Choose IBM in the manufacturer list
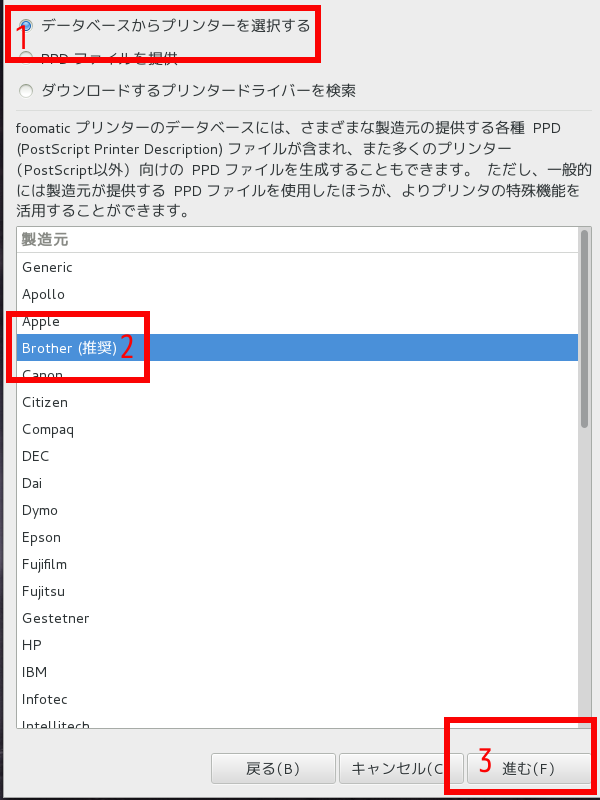 tap(34, 672)
